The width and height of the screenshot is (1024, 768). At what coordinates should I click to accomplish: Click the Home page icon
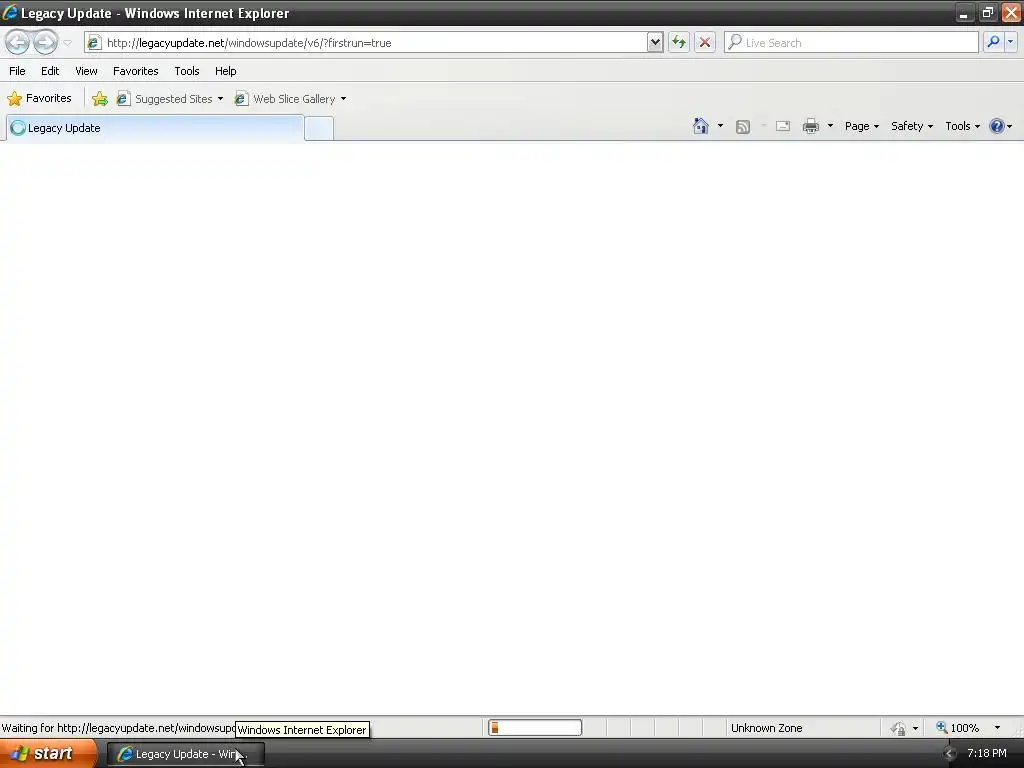click(x=701, y=126)
